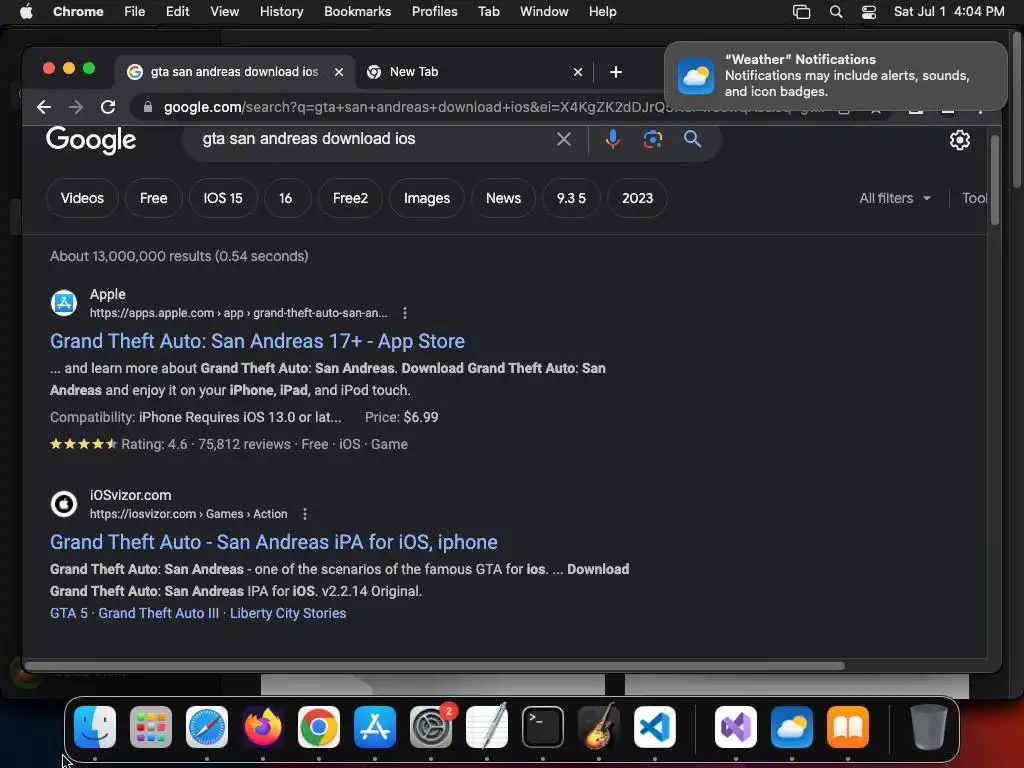Start voice search with the microphone icon
This screenshot has height=768, width=1024.
[613, 139]
